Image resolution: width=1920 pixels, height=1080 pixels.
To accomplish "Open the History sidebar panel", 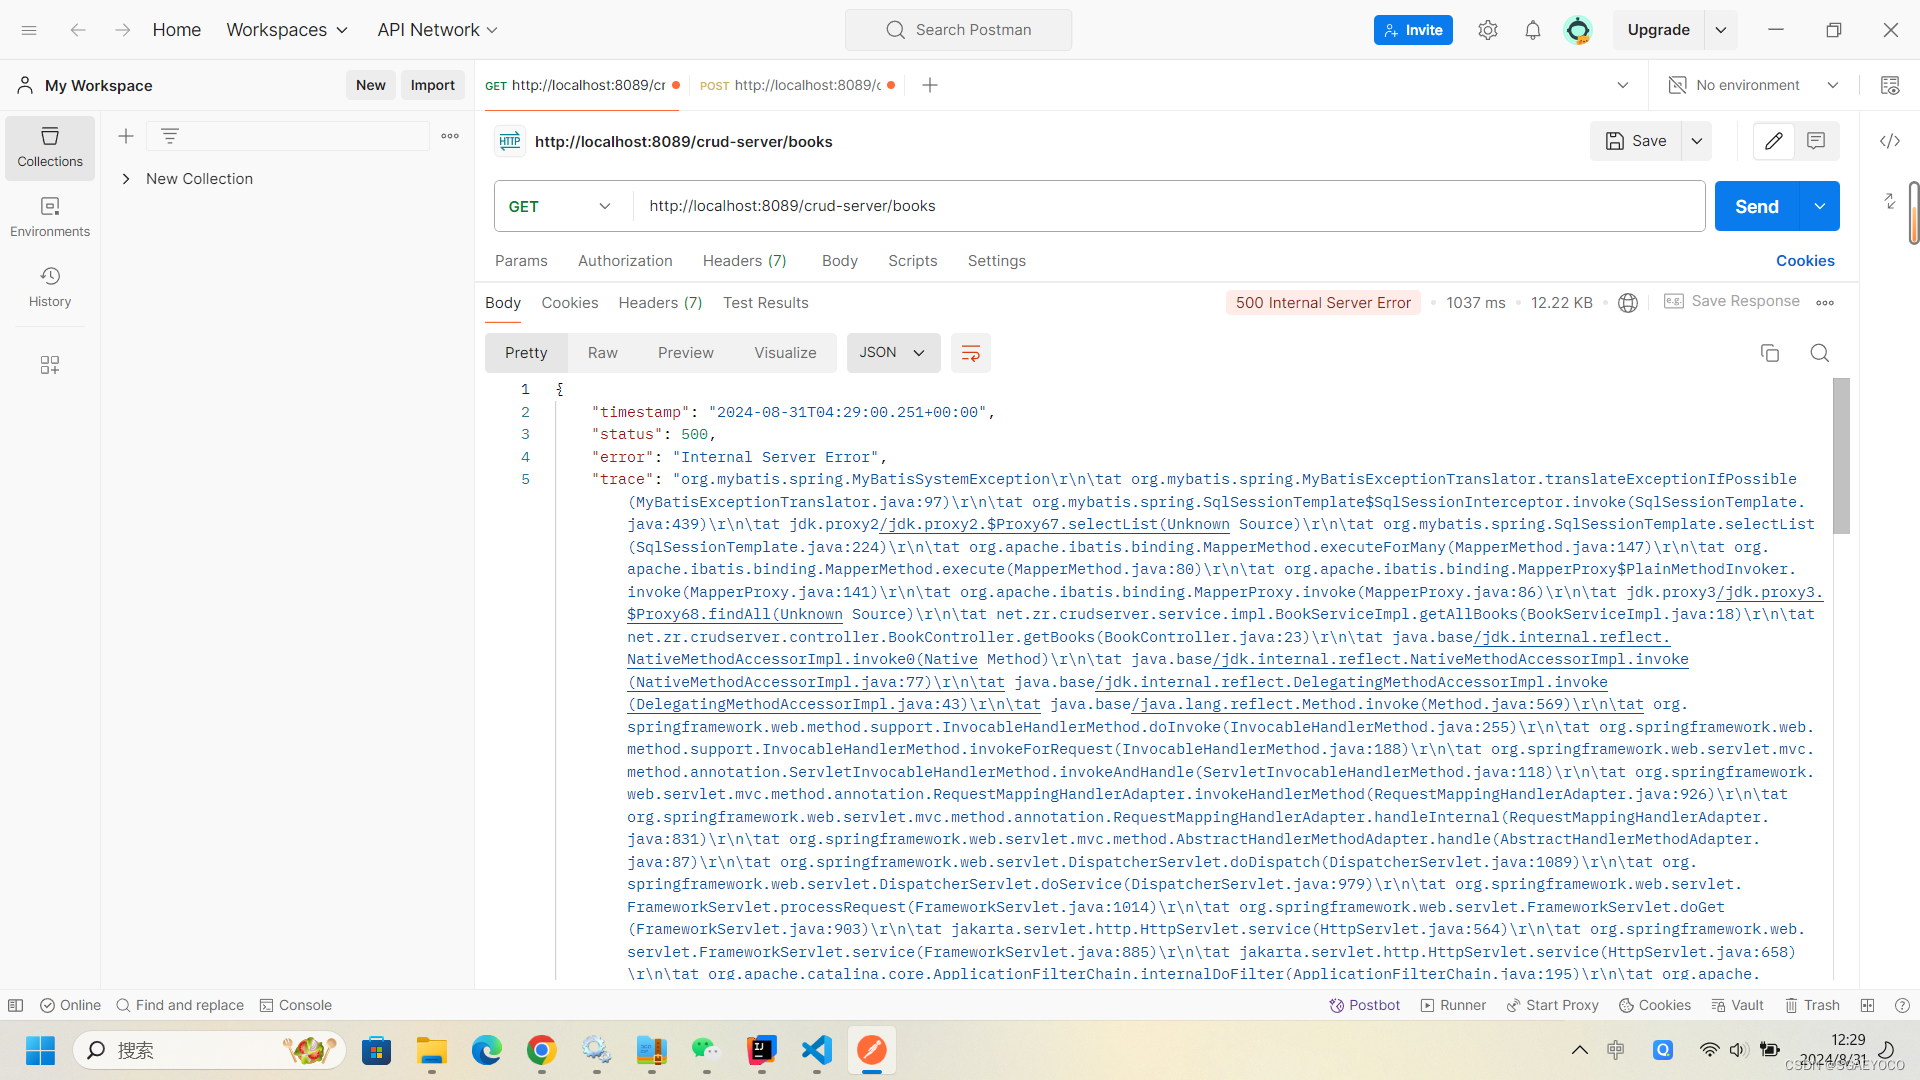I will [x=50, y=286].
